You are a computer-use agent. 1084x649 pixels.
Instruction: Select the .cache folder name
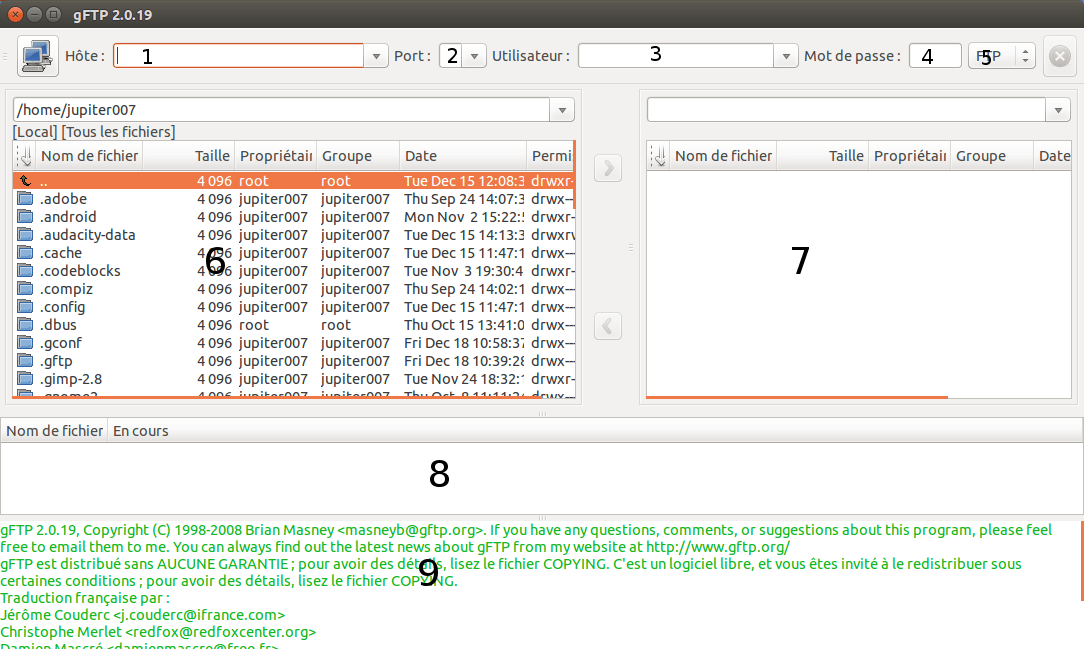tap(61, 253)
